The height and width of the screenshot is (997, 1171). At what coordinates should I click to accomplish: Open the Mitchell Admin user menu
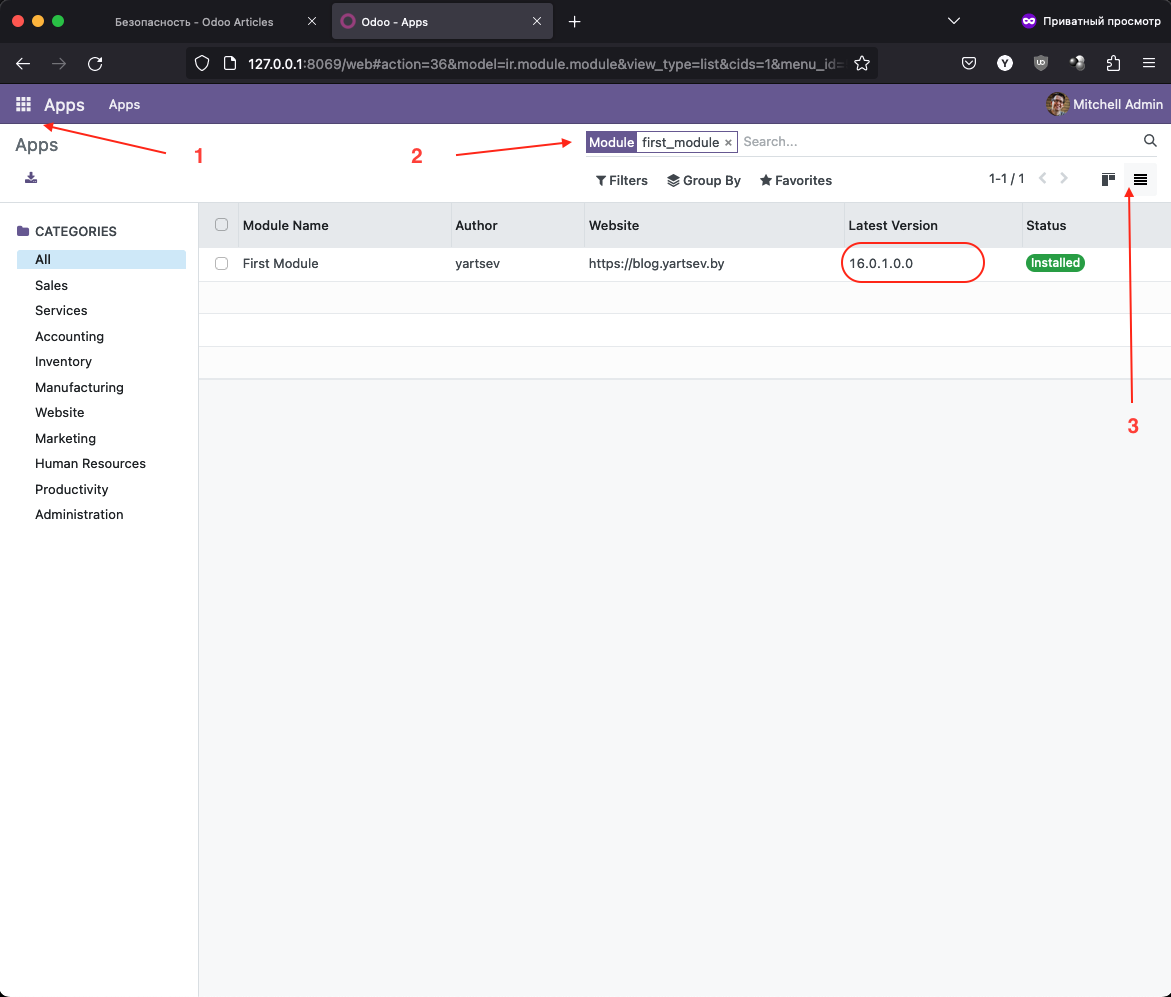click(1105, 105)
